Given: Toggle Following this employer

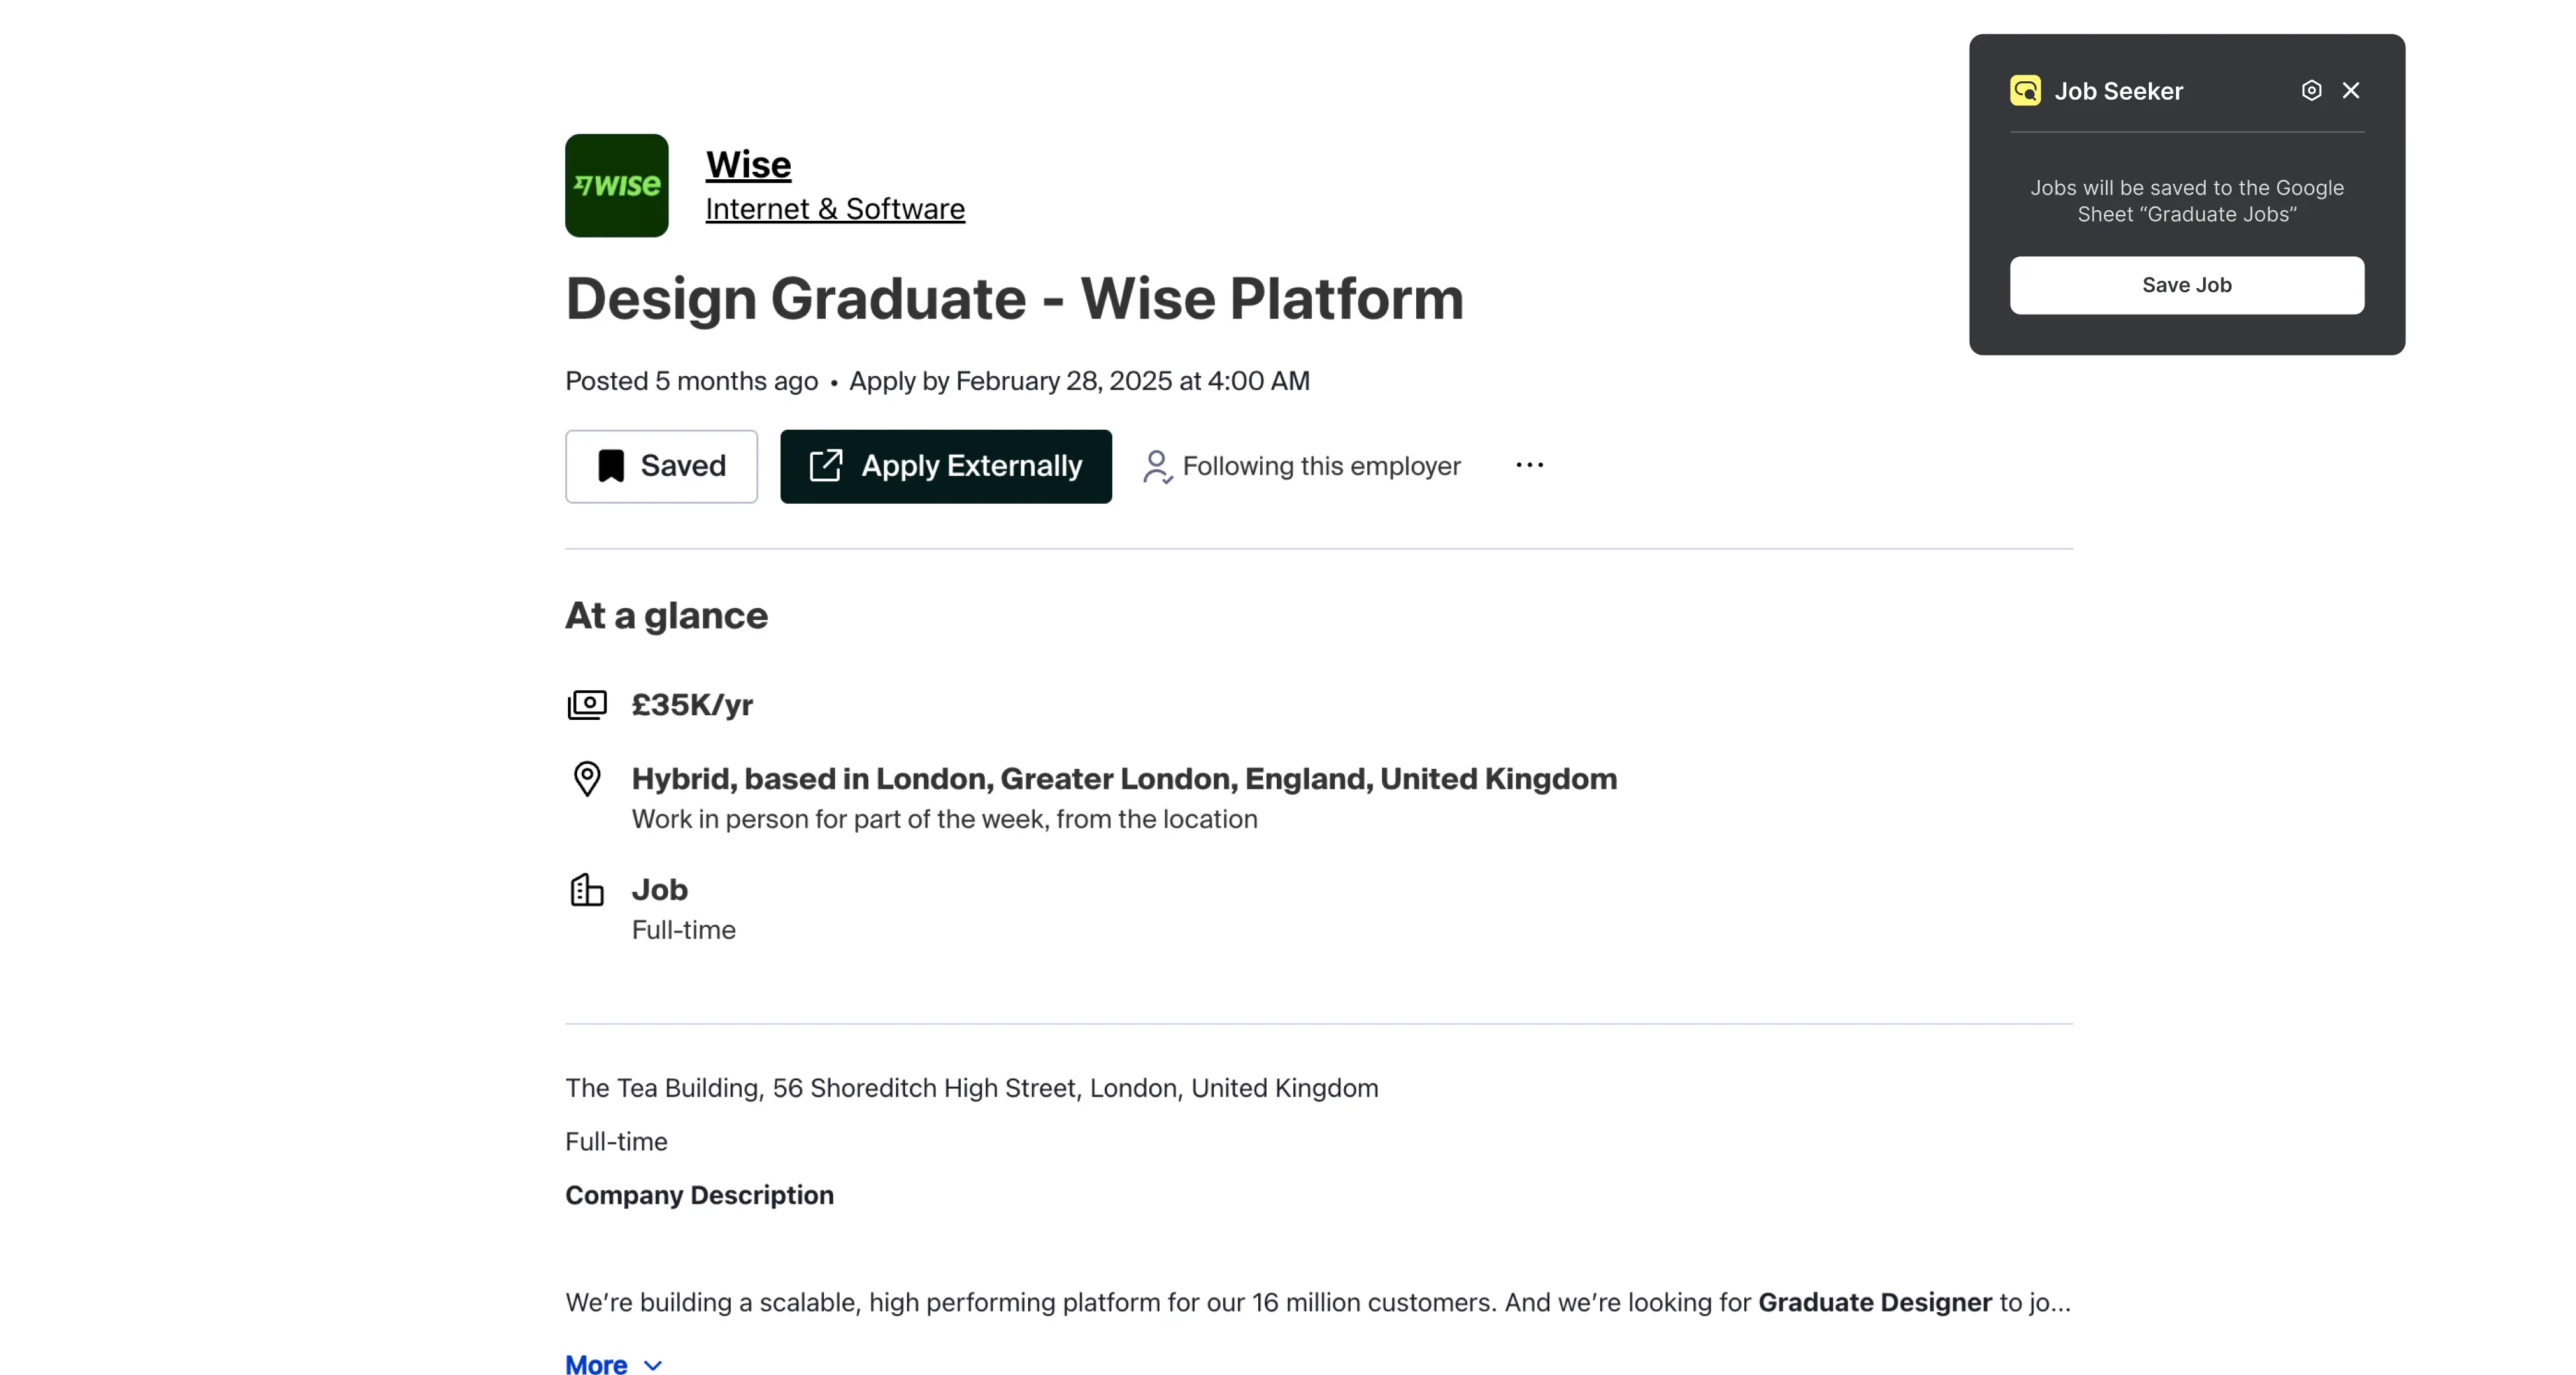Looking at the screenshot, I should click(1301, 466).
